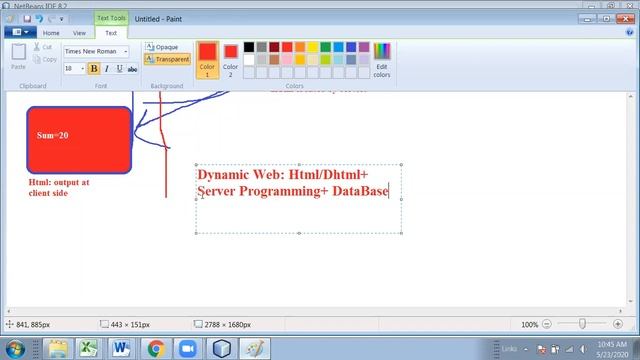The width and height of the screenshot is (640, 360).
Task: Open Zoom from the taskbar
Action: coord(187,349)
